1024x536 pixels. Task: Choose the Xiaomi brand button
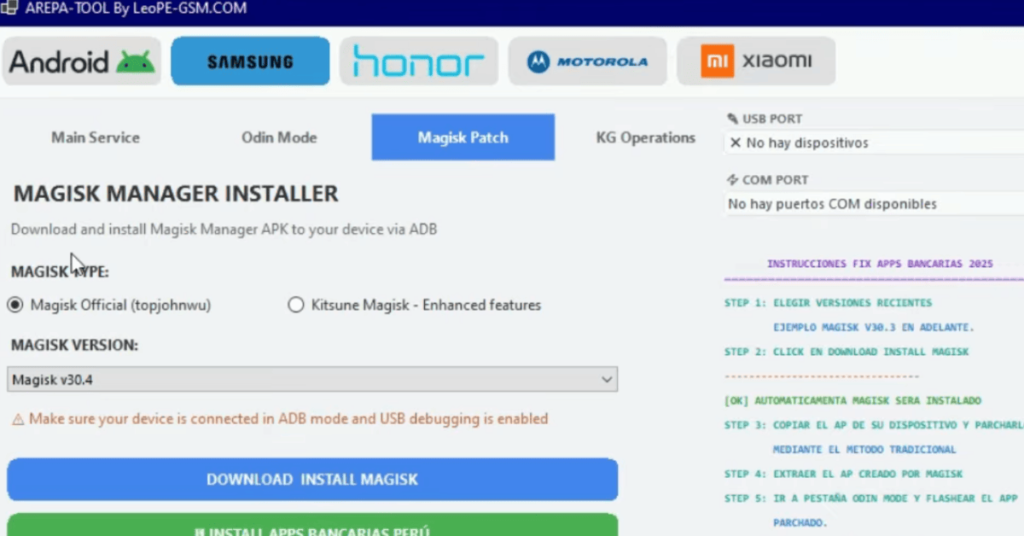point(756,61)
